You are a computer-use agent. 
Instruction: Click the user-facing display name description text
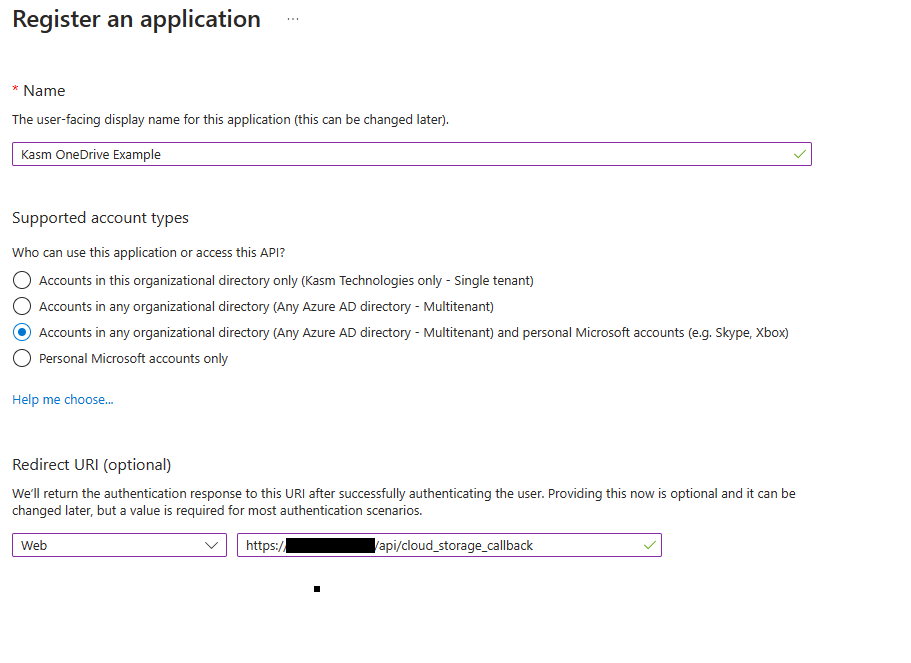(x=230, y=119)
